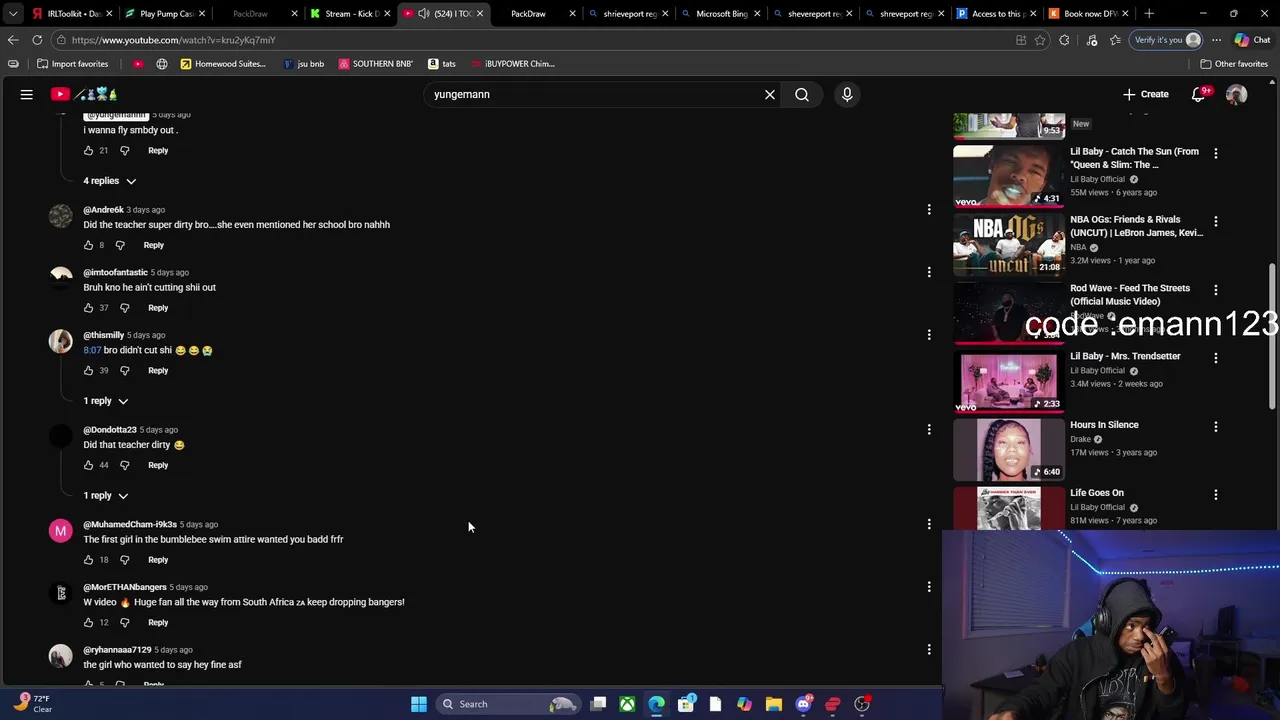
Task: Open the Lil Baby Catch The Sun thumbnail
Action: (x=1008, y=176)
